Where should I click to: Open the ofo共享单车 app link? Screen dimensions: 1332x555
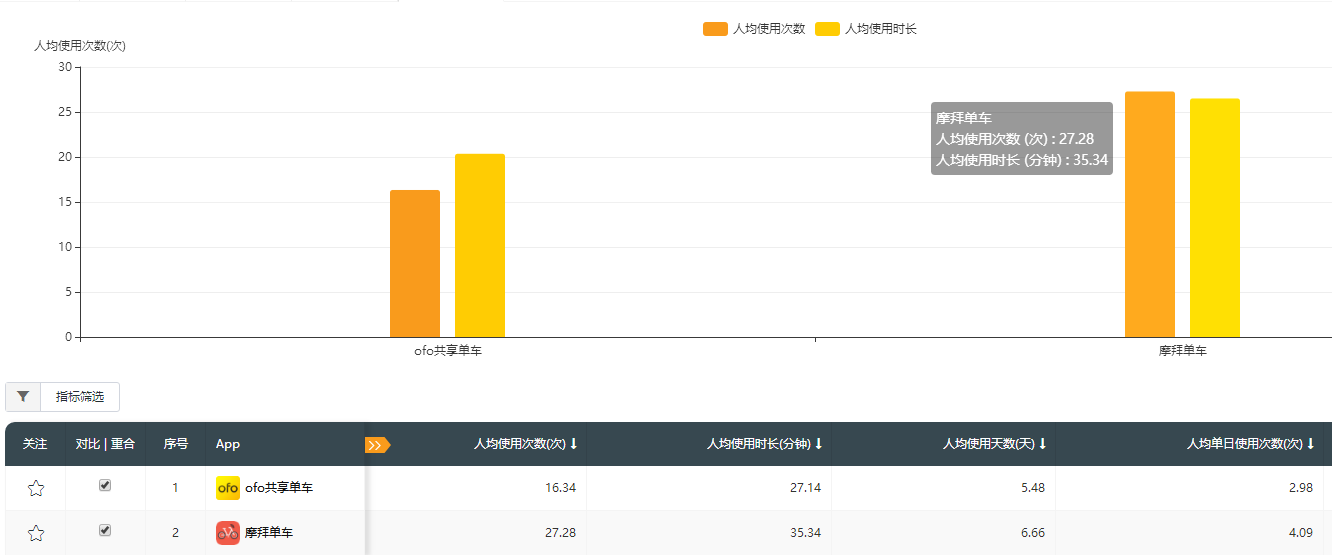(x=279, y=488)
